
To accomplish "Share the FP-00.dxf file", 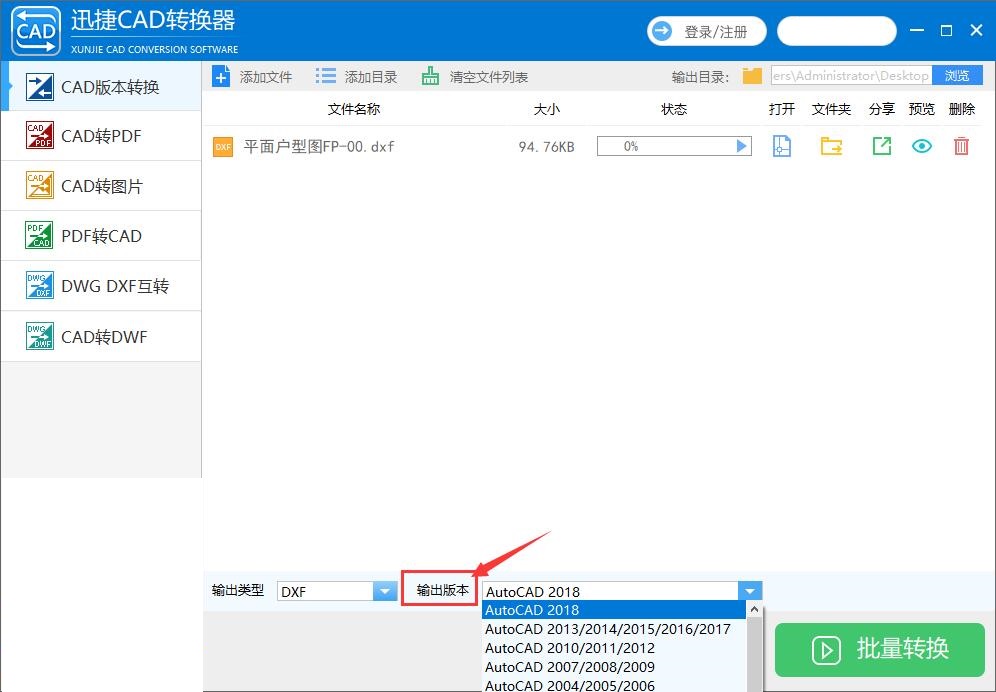I will click(881, 146).
